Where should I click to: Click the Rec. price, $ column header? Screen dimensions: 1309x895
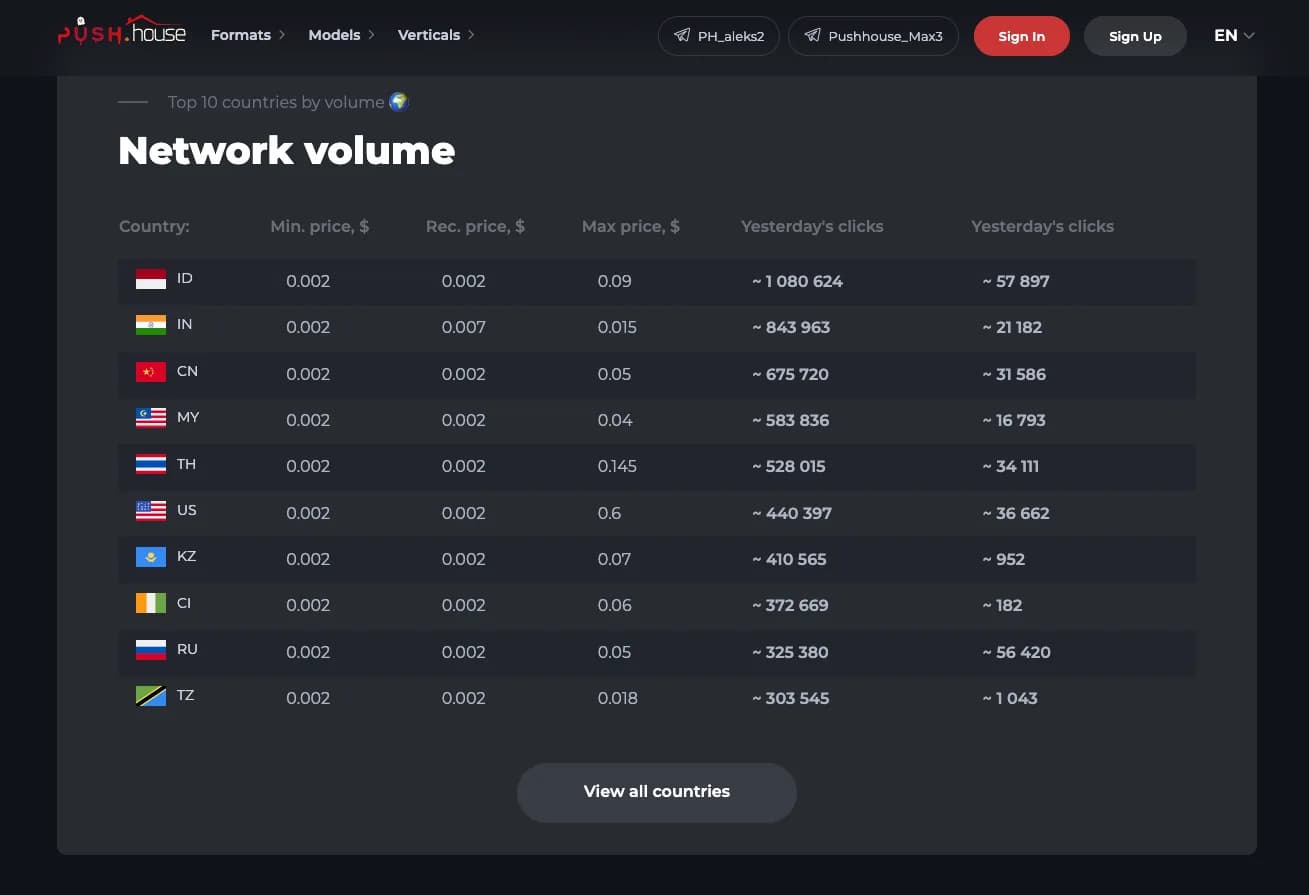point(475,227)
